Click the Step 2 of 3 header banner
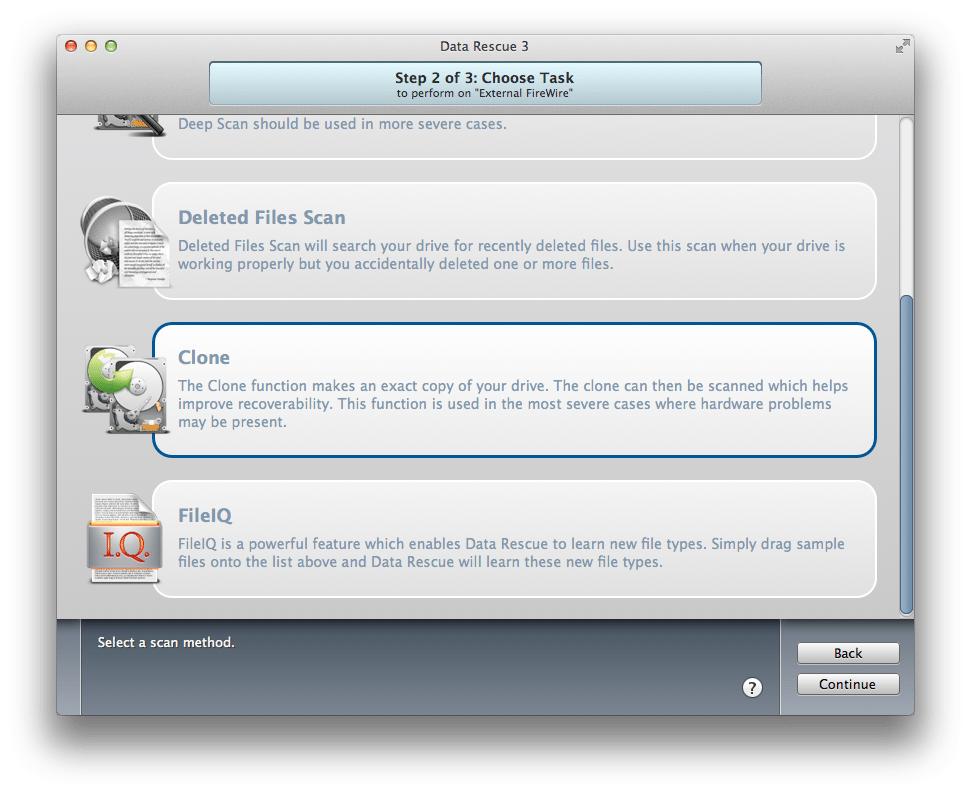This screenshot has width=971, height=794. click(484, 83)
